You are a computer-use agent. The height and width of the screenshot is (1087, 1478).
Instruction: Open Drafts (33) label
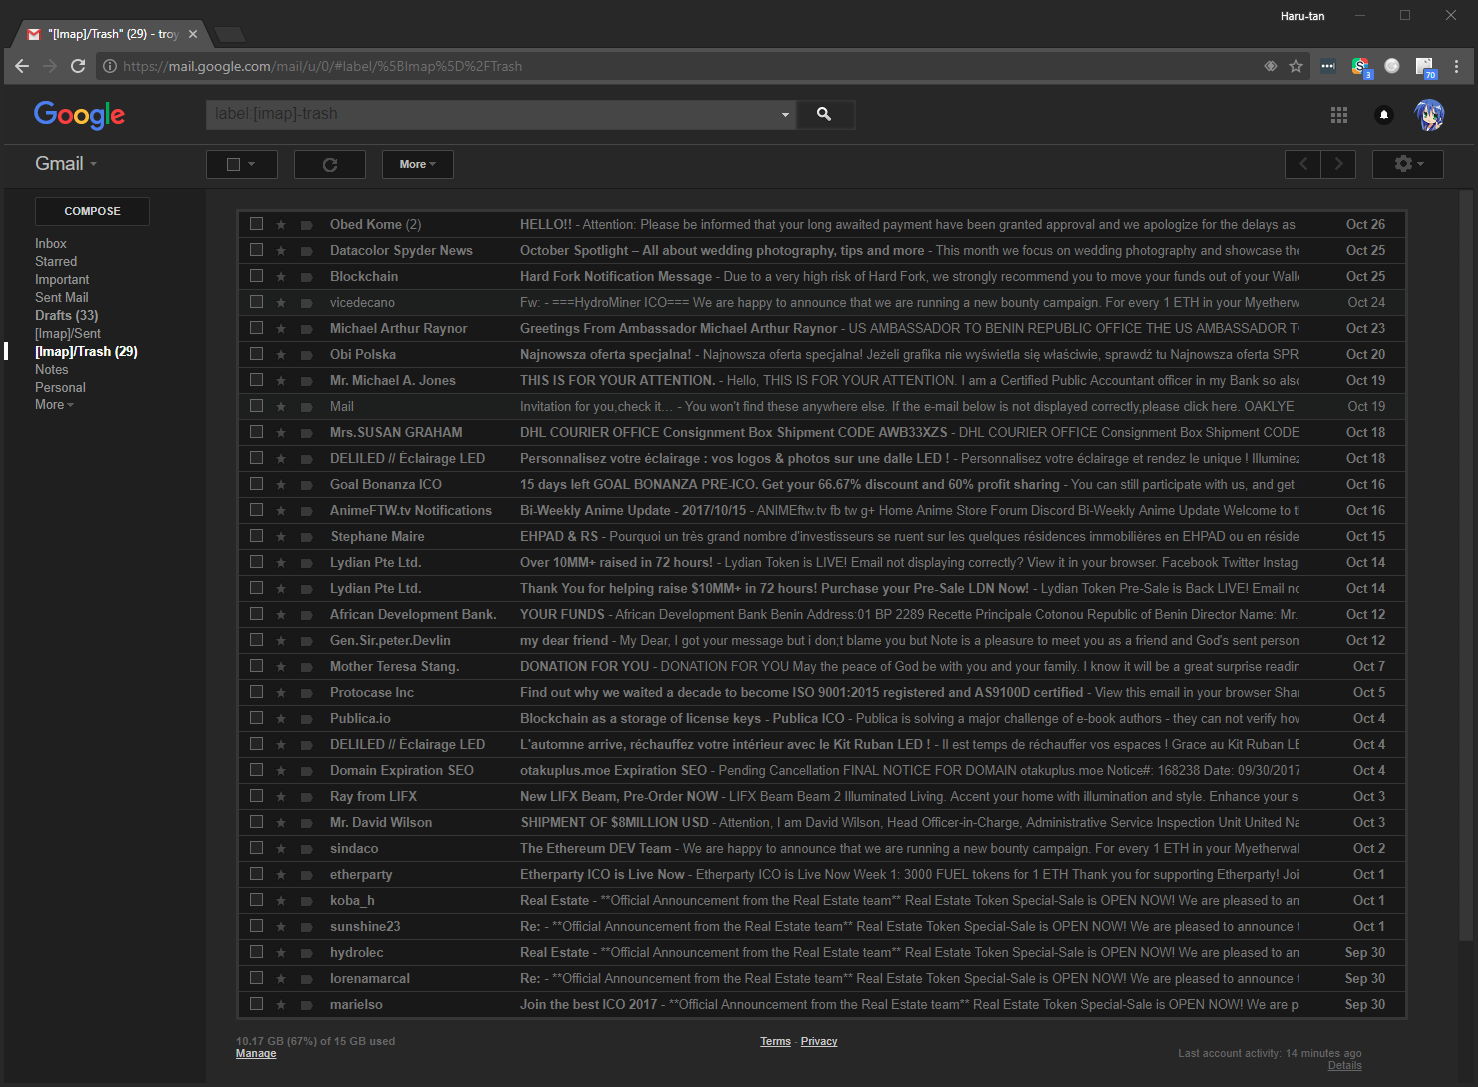click(67, 316)
